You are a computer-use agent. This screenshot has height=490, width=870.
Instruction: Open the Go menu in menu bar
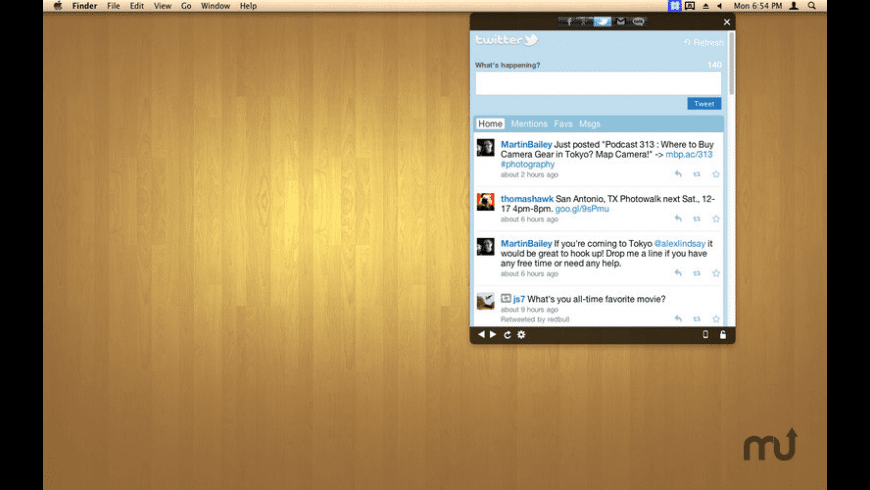[186, 6]
